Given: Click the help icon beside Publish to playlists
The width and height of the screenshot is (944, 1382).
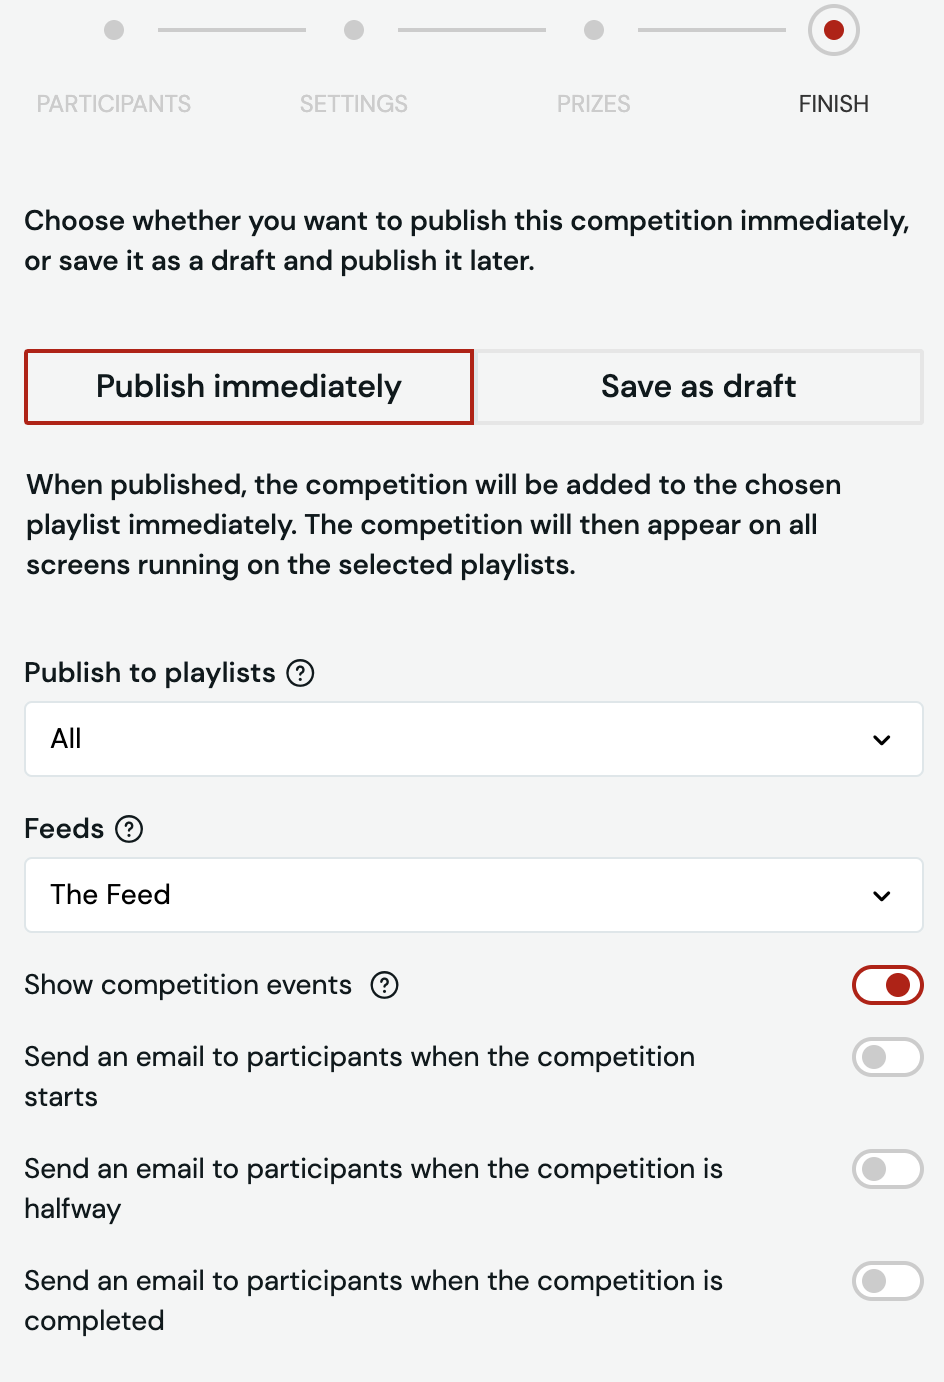Looking at the screenshot, I should click(x=300, y=673).
